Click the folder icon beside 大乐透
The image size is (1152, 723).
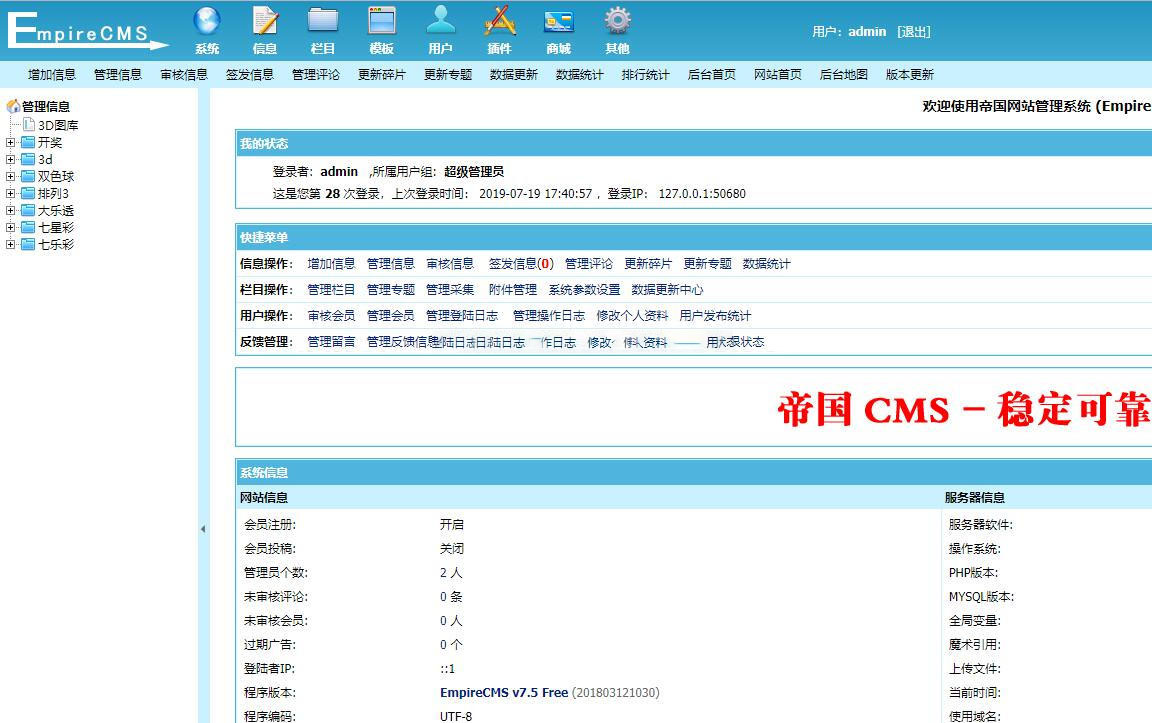pos(28,210)
